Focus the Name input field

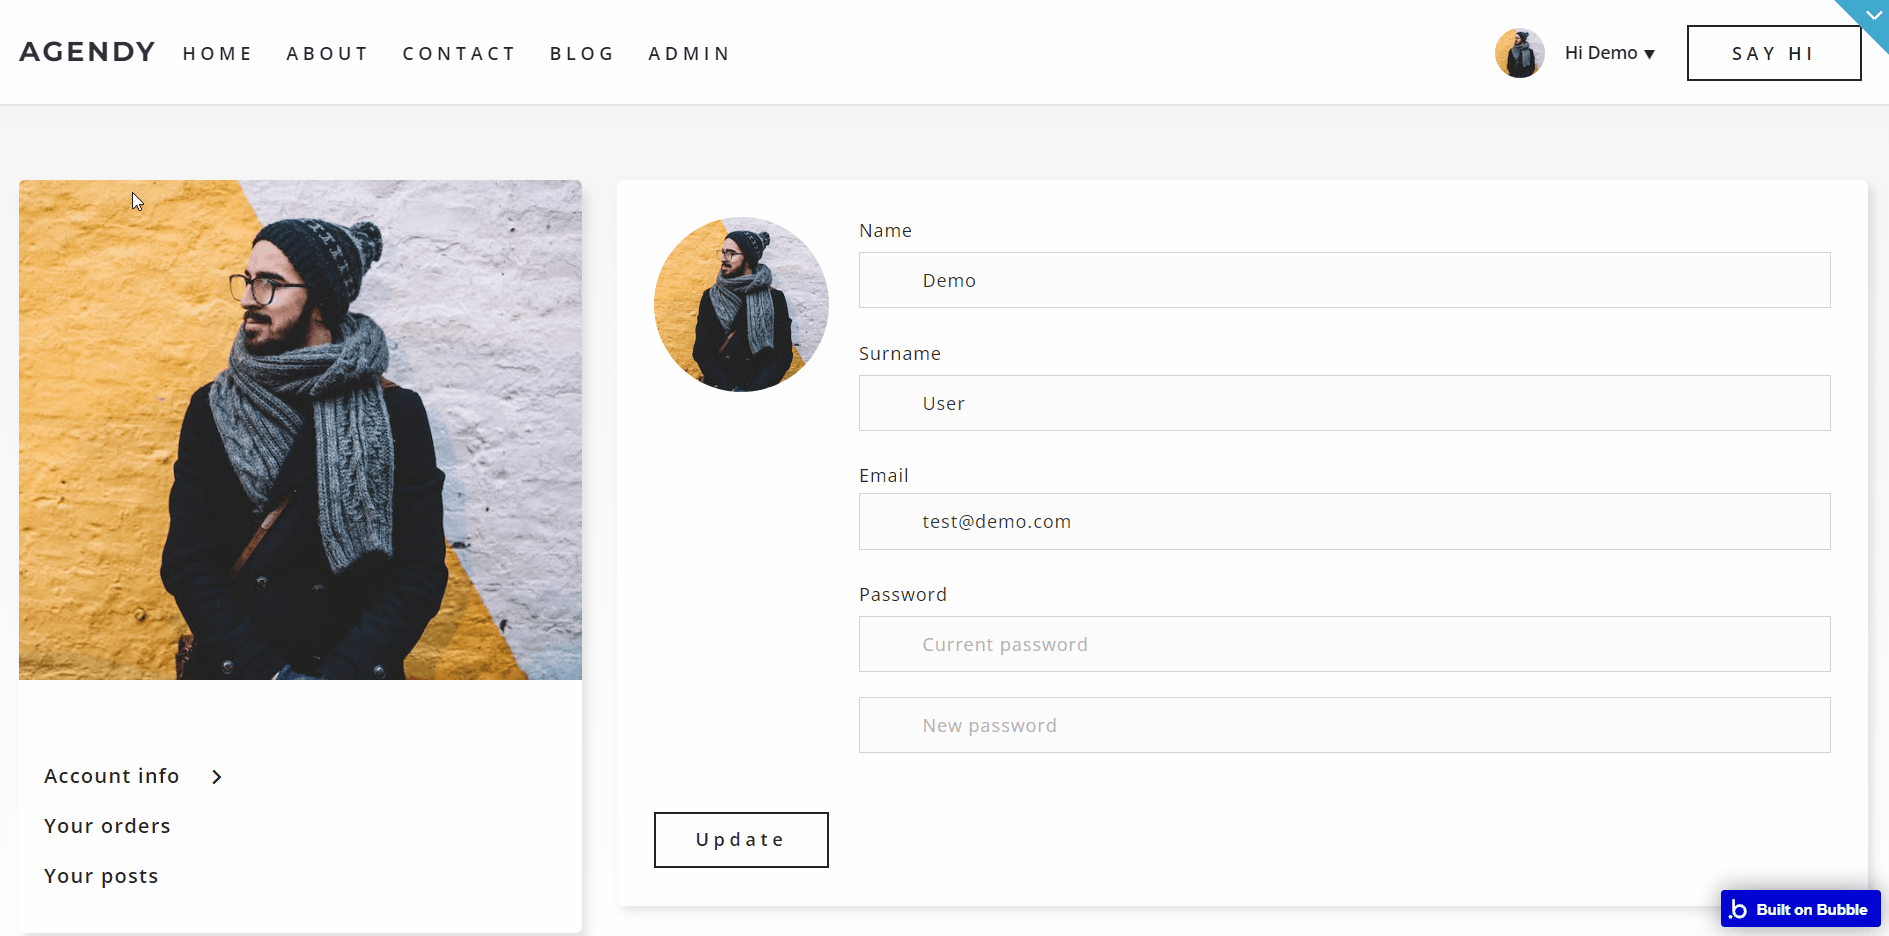(x=1344, y=280)
